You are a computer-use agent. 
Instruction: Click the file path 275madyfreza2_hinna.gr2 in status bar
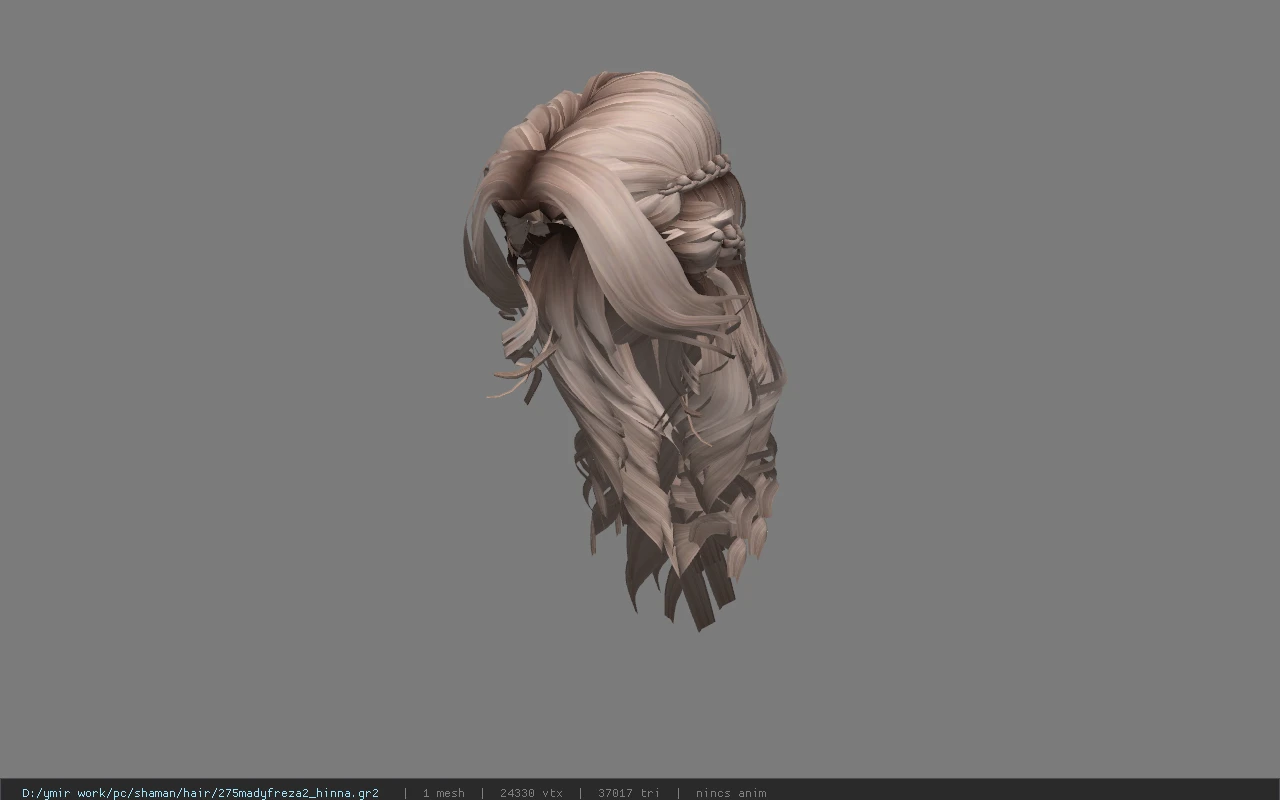(200, 793)
